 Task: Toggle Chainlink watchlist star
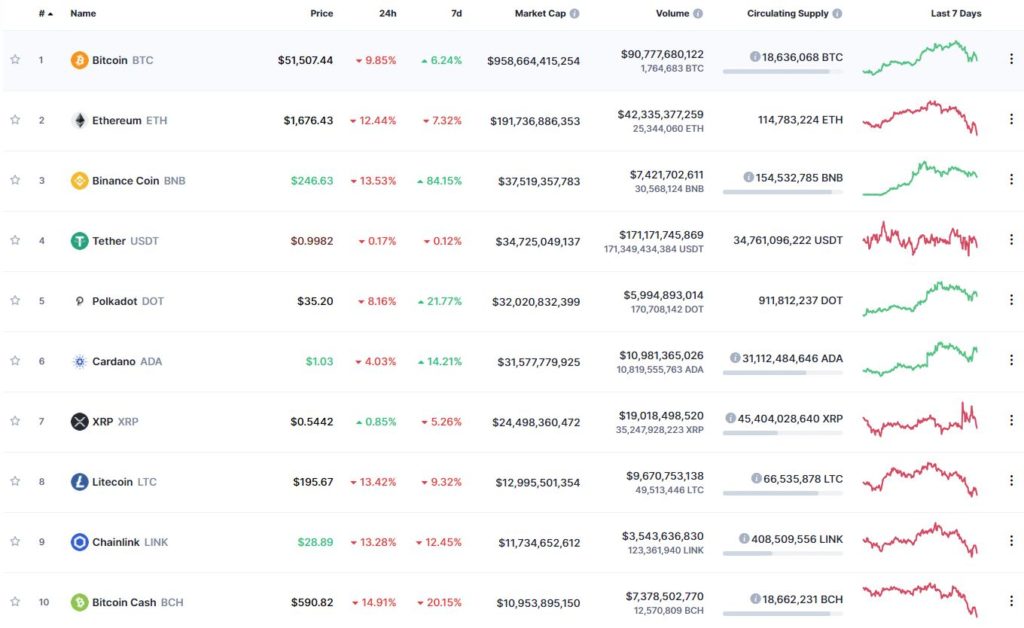coord(15,541)
